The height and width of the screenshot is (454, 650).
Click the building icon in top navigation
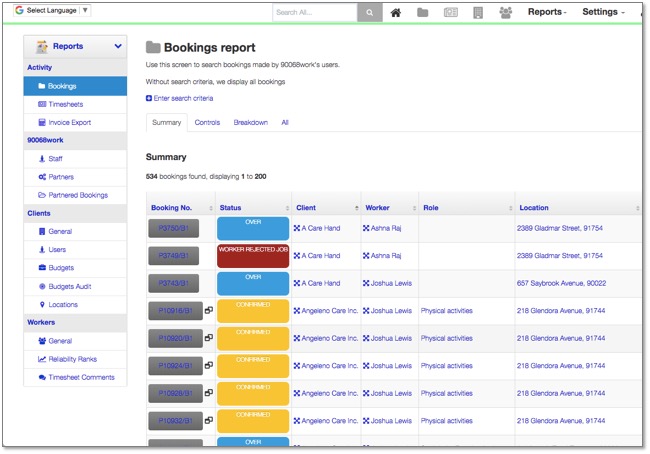(478, 13)
